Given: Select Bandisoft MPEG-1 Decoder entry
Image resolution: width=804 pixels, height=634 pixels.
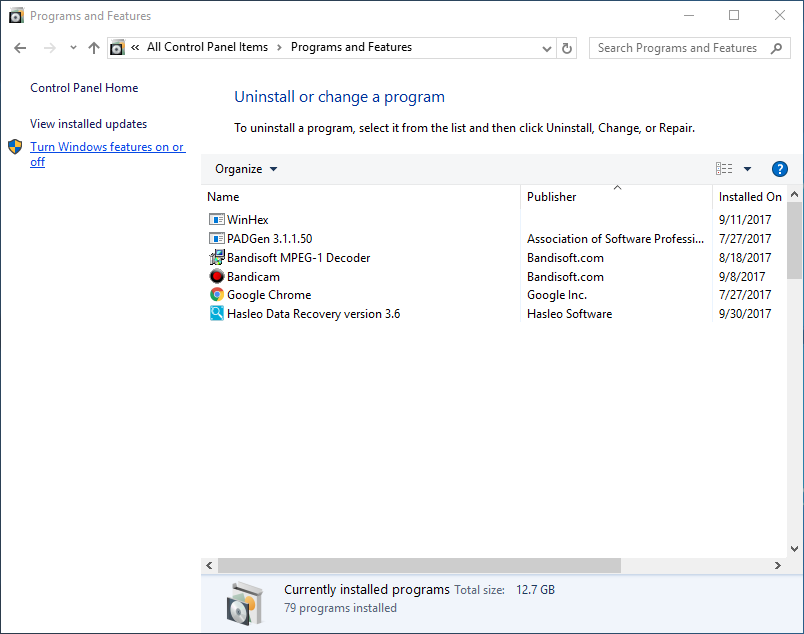Looking at the screenshot, I should click(x=298, y=257).
